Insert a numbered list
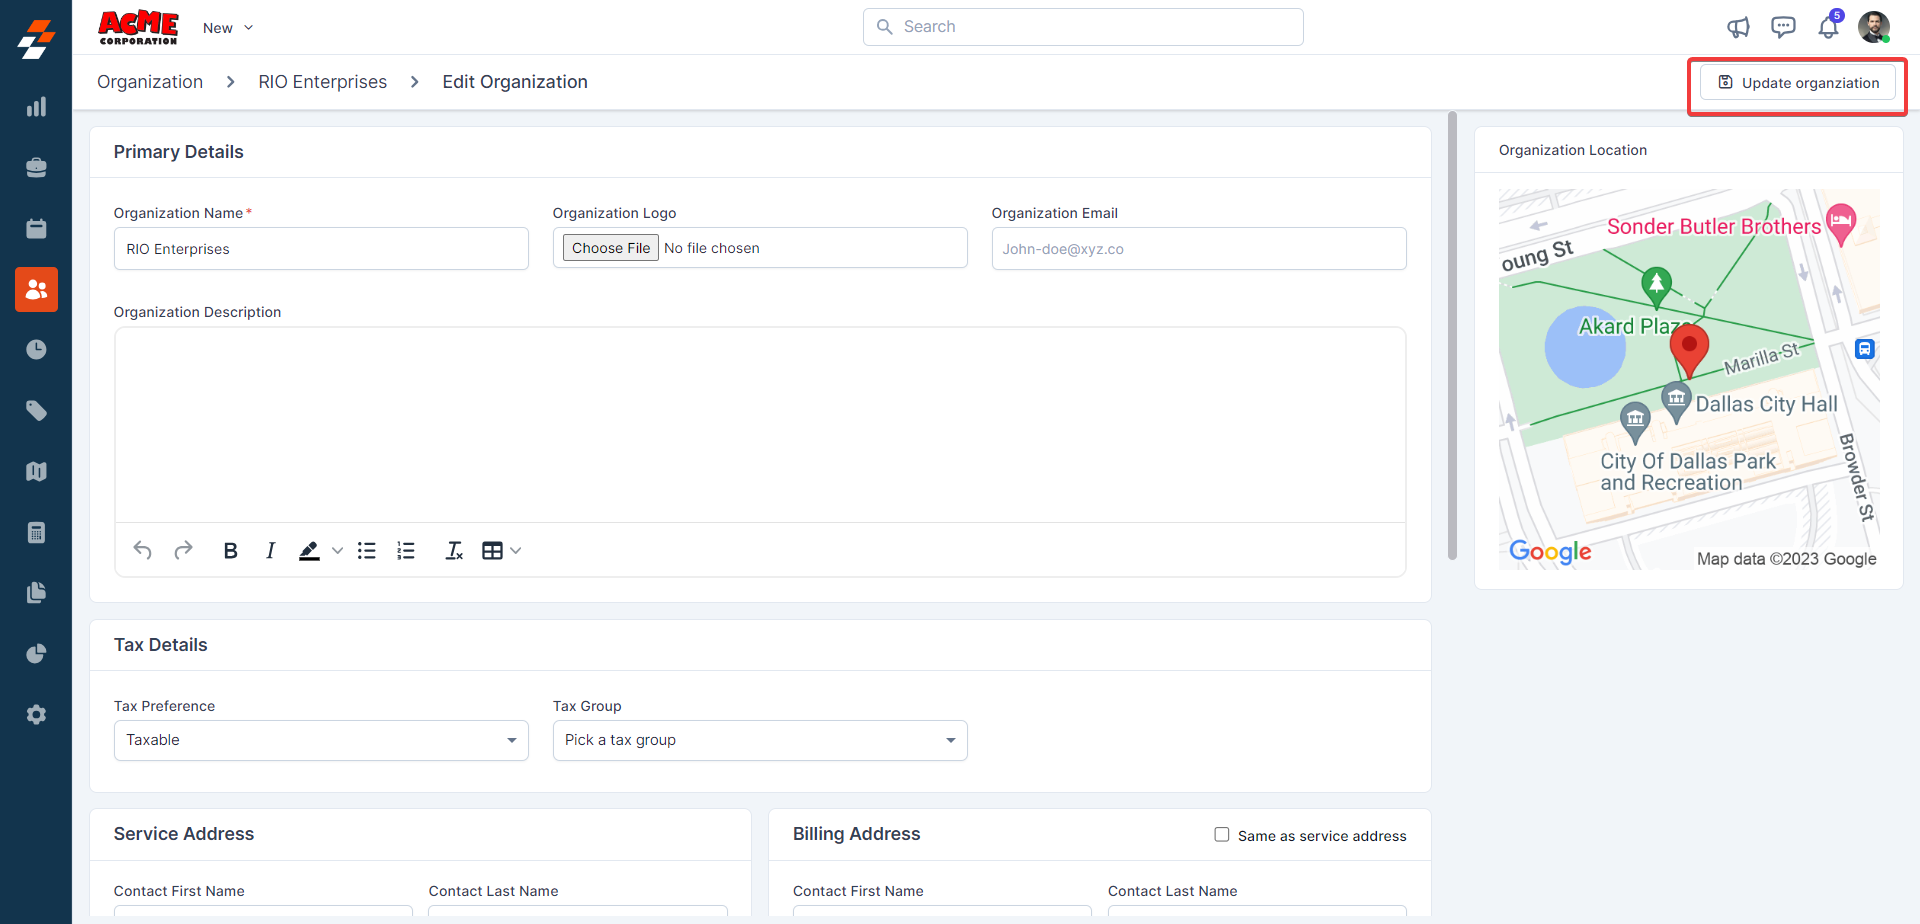The image size is (1920, 924). pos(406,551)
